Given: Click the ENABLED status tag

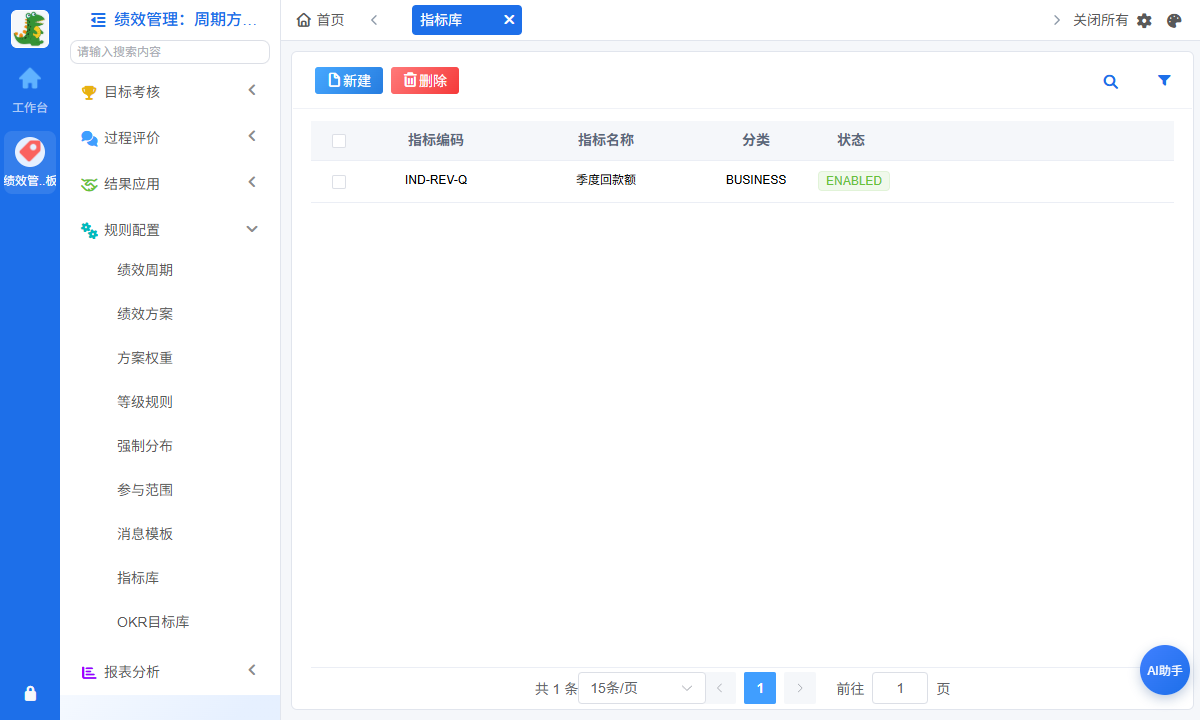Looking at the screenshot, I should (x=854, y=181).
